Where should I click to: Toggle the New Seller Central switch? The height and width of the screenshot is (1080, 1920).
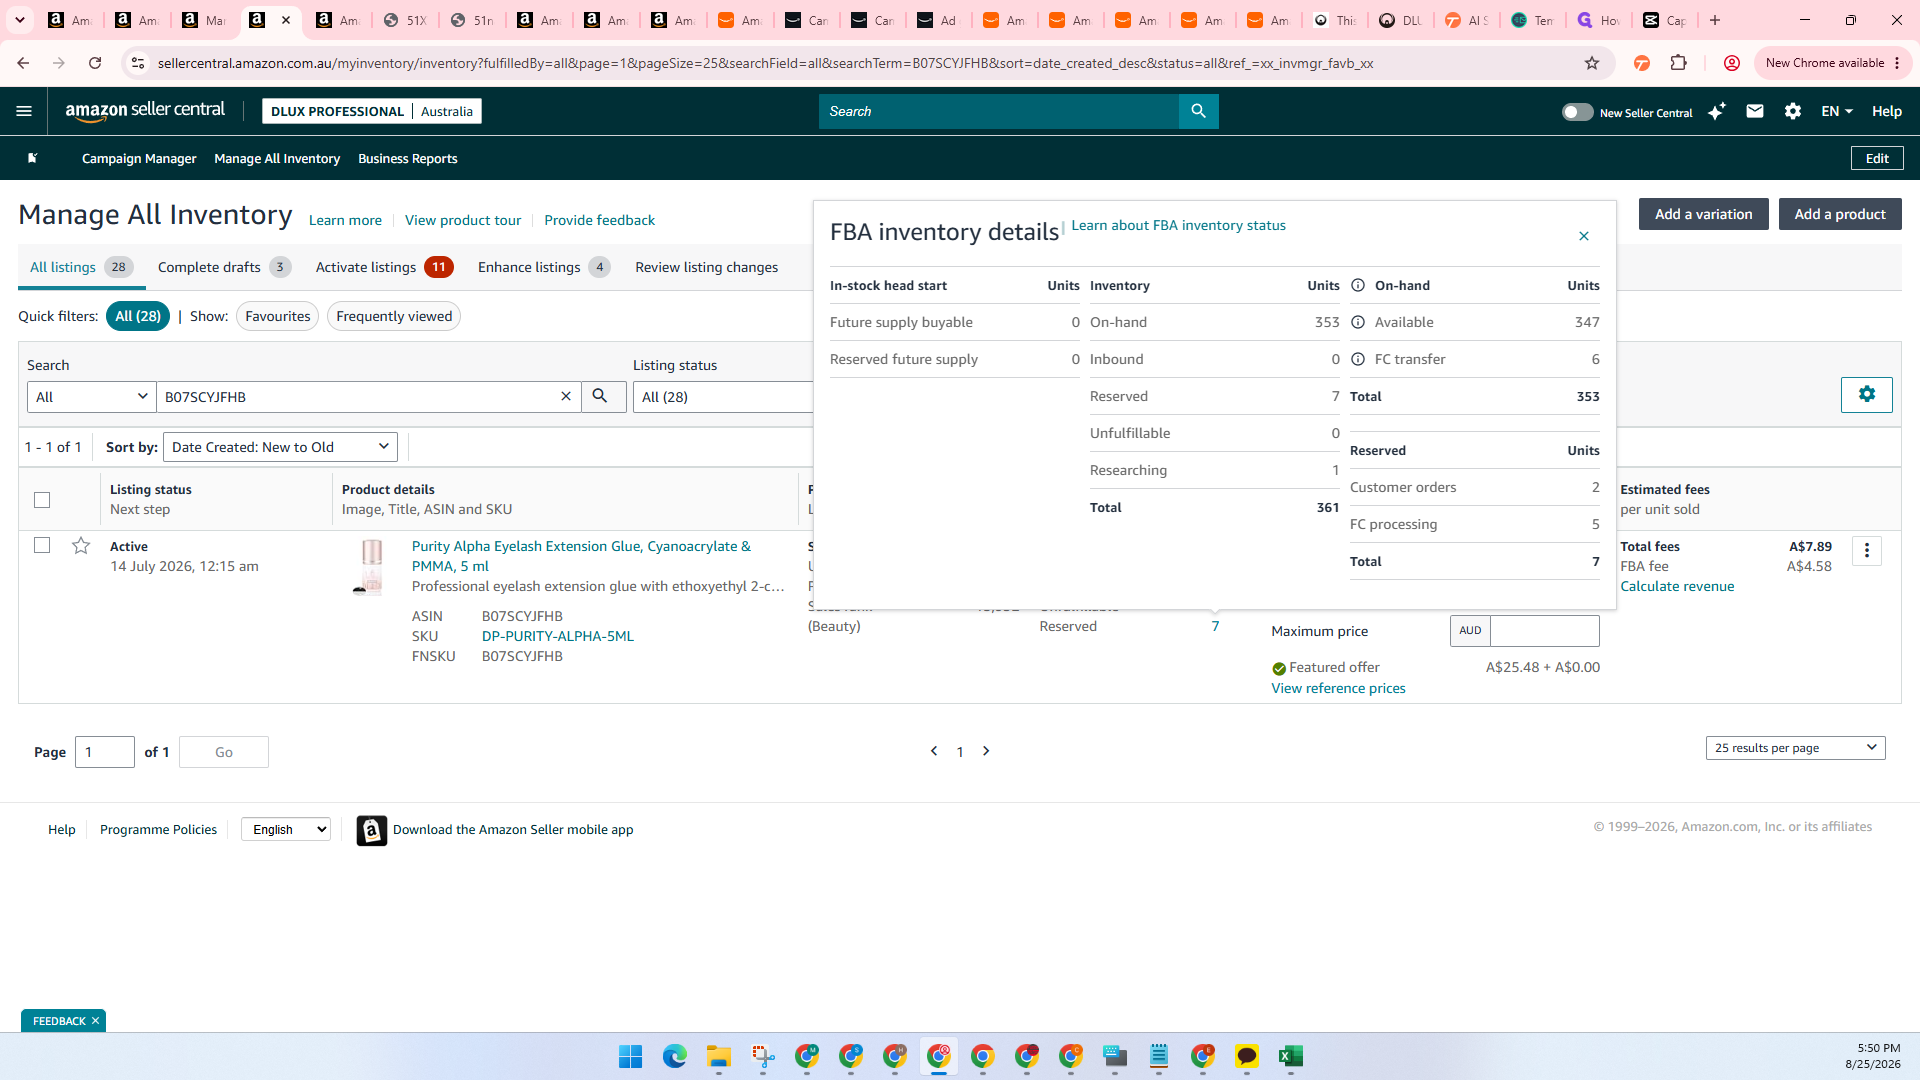click(x=1577, y=112)
